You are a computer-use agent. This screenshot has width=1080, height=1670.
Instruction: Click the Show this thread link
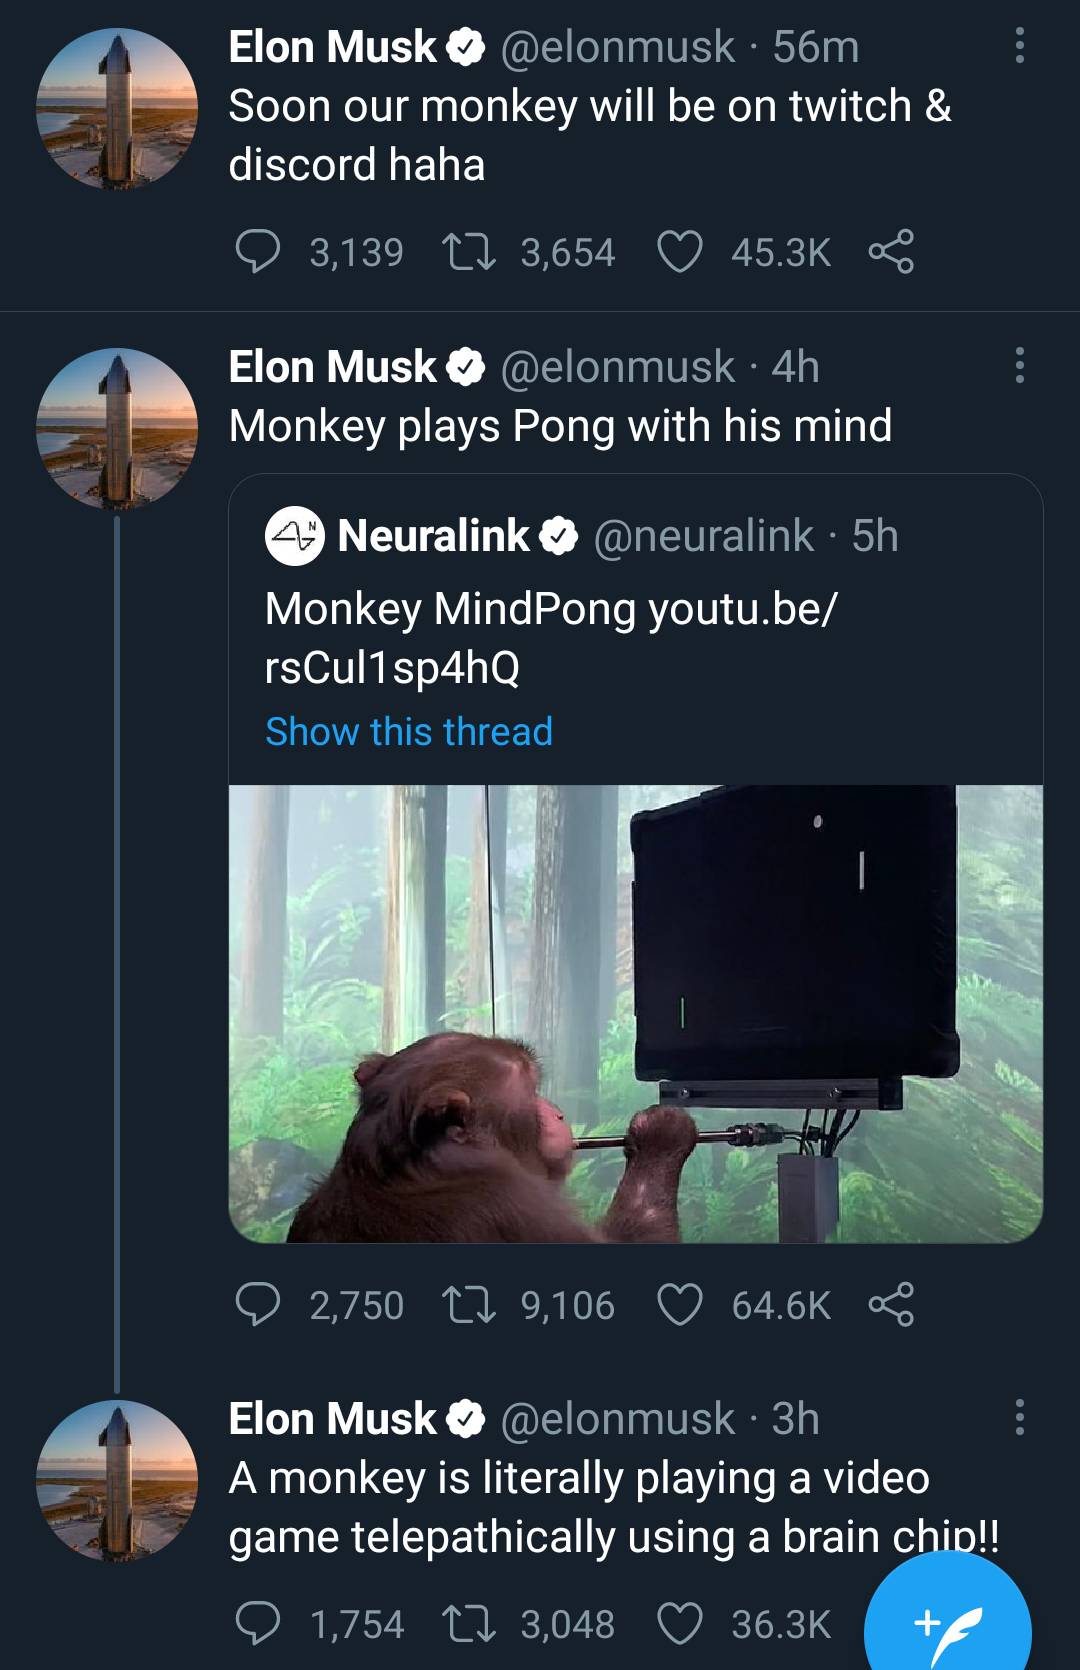tap(408, 731)
